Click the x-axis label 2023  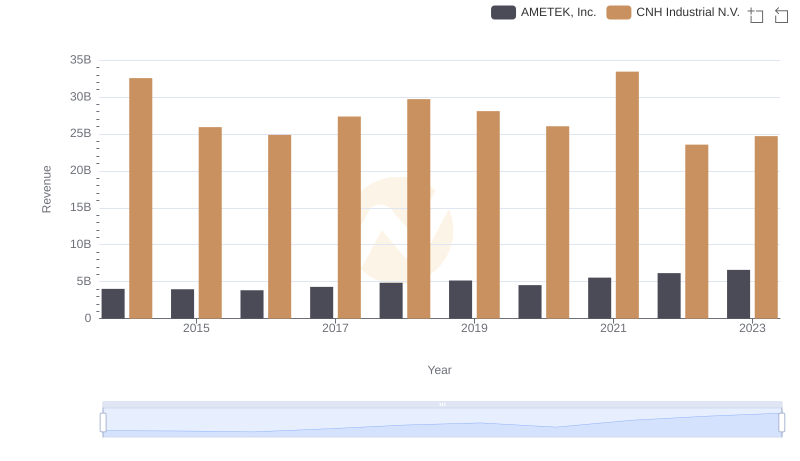[x=752, y=328]
